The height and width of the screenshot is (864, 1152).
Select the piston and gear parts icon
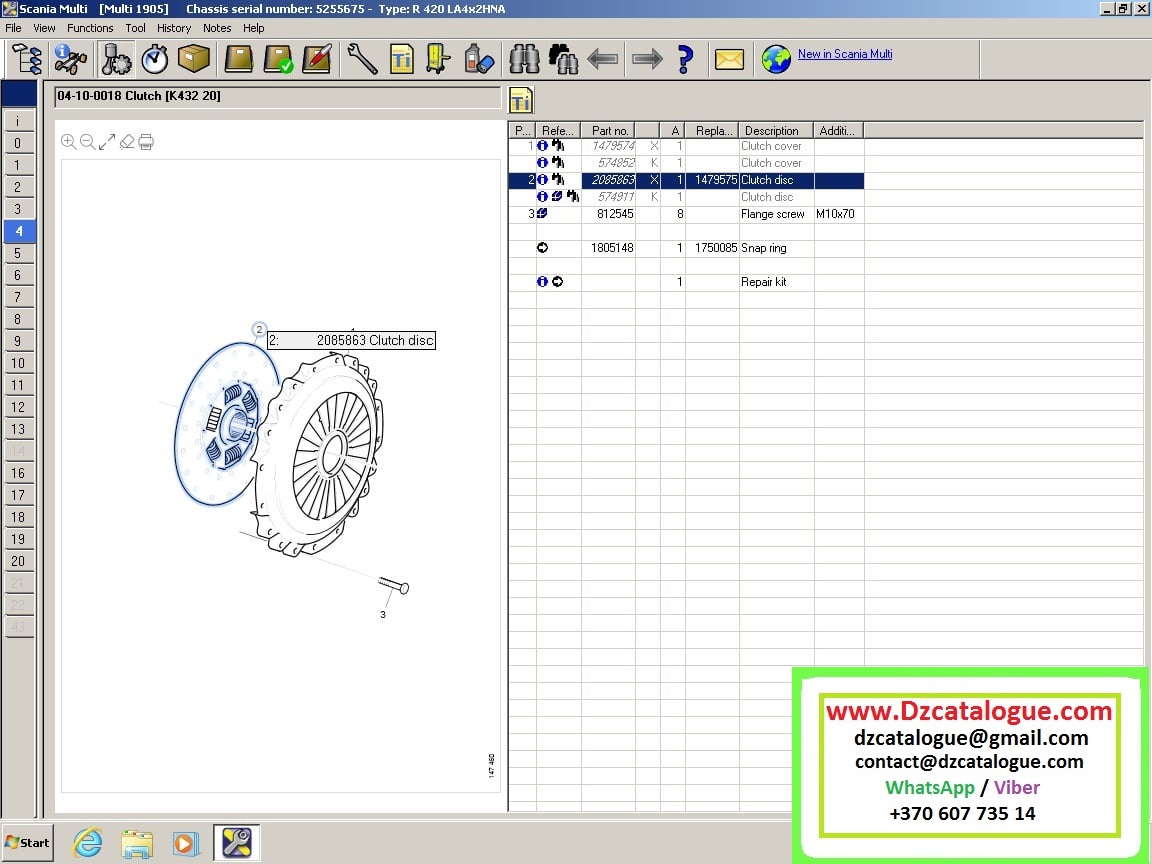115,59
